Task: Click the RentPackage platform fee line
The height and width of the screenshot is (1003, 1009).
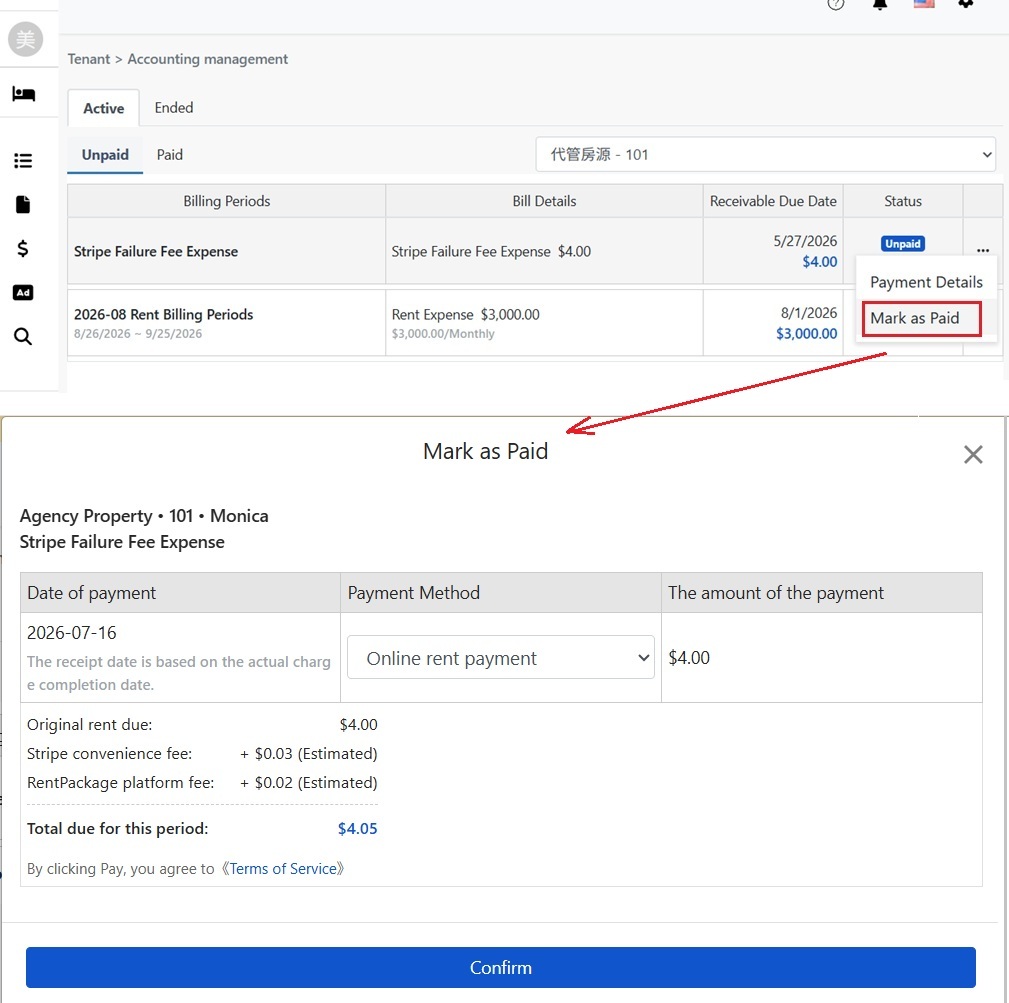Action: (x=202, y=783)
